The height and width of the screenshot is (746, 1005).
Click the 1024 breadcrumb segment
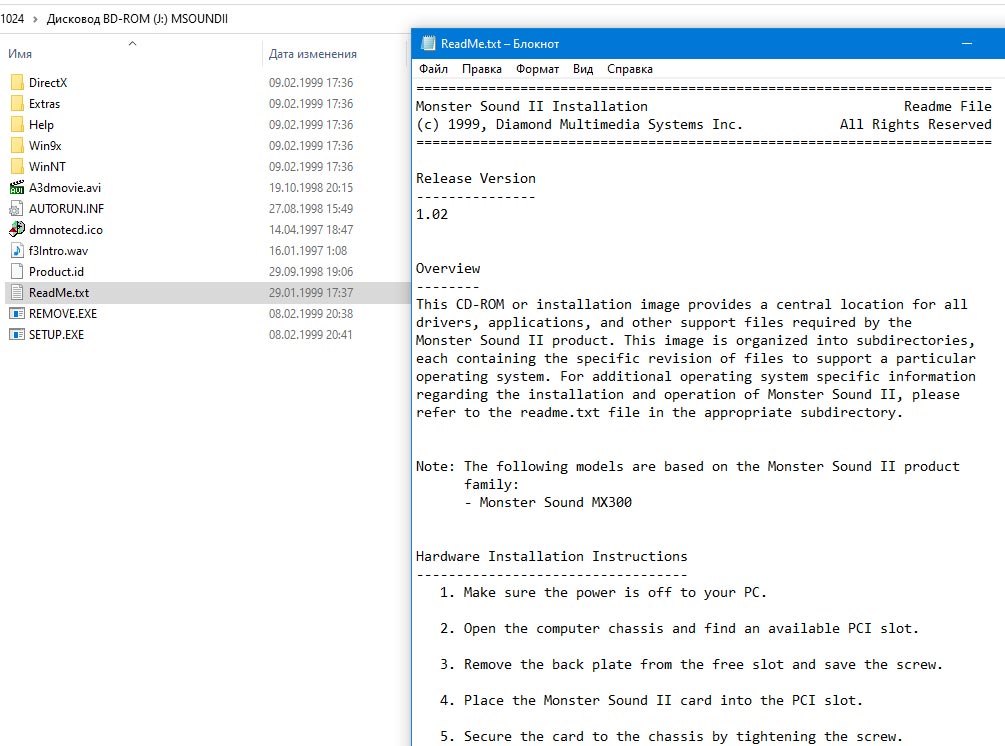tap(12, 19)
